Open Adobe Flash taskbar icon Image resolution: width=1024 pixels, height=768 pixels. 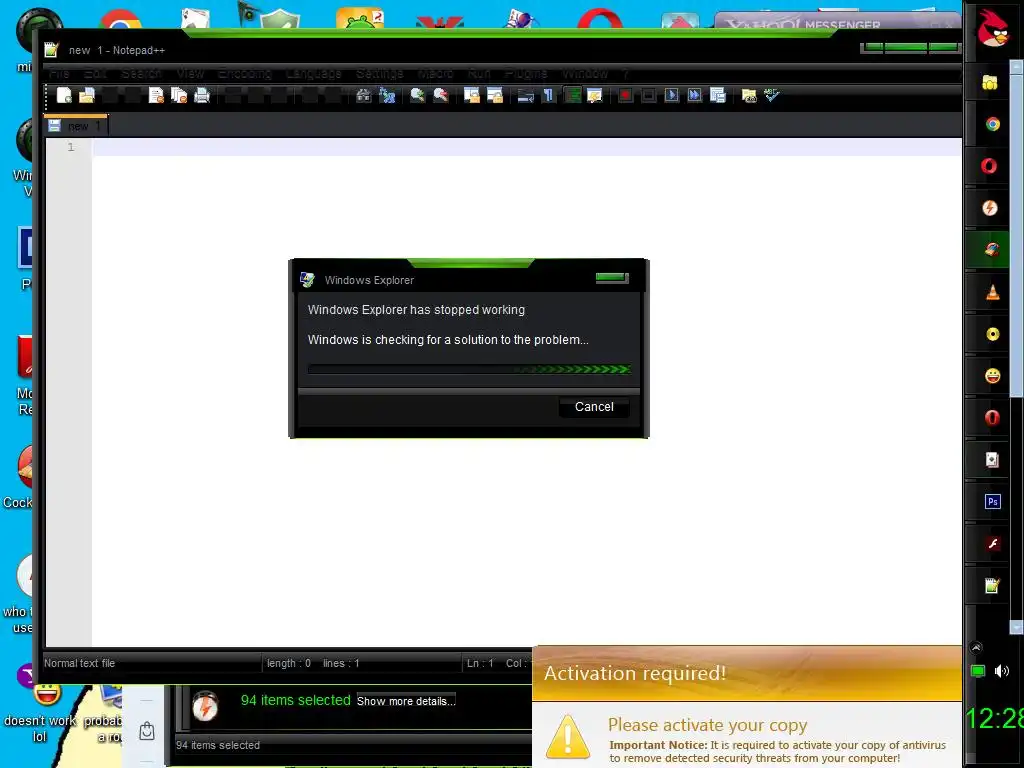point(993,543)
